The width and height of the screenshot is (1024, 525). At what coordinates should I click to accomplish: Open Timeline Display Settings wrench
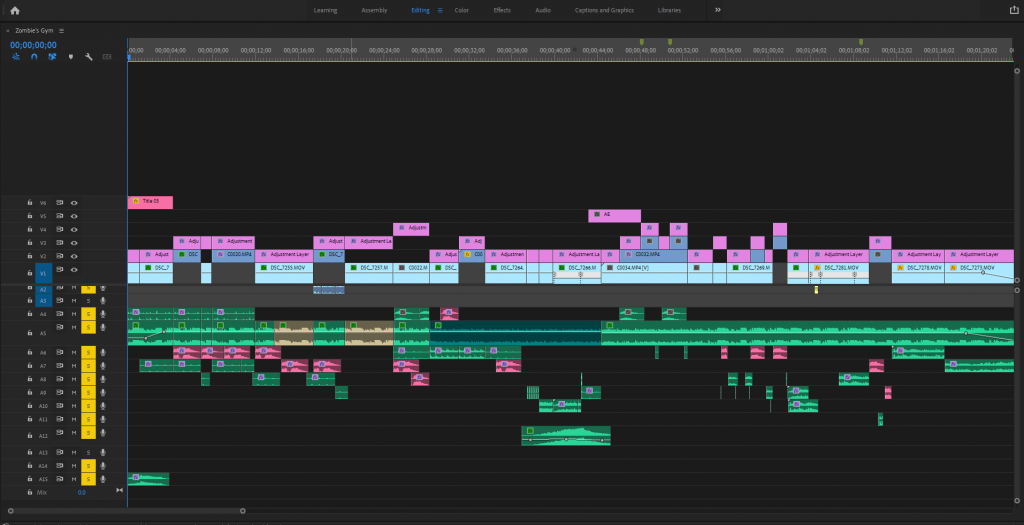click(x=89, y=57)
